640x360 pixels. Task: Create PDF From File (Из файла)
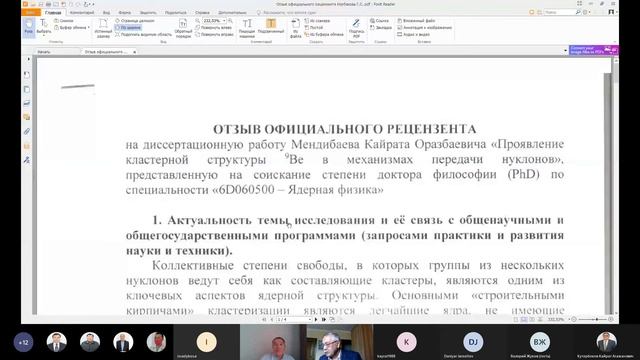coord(296,28)
